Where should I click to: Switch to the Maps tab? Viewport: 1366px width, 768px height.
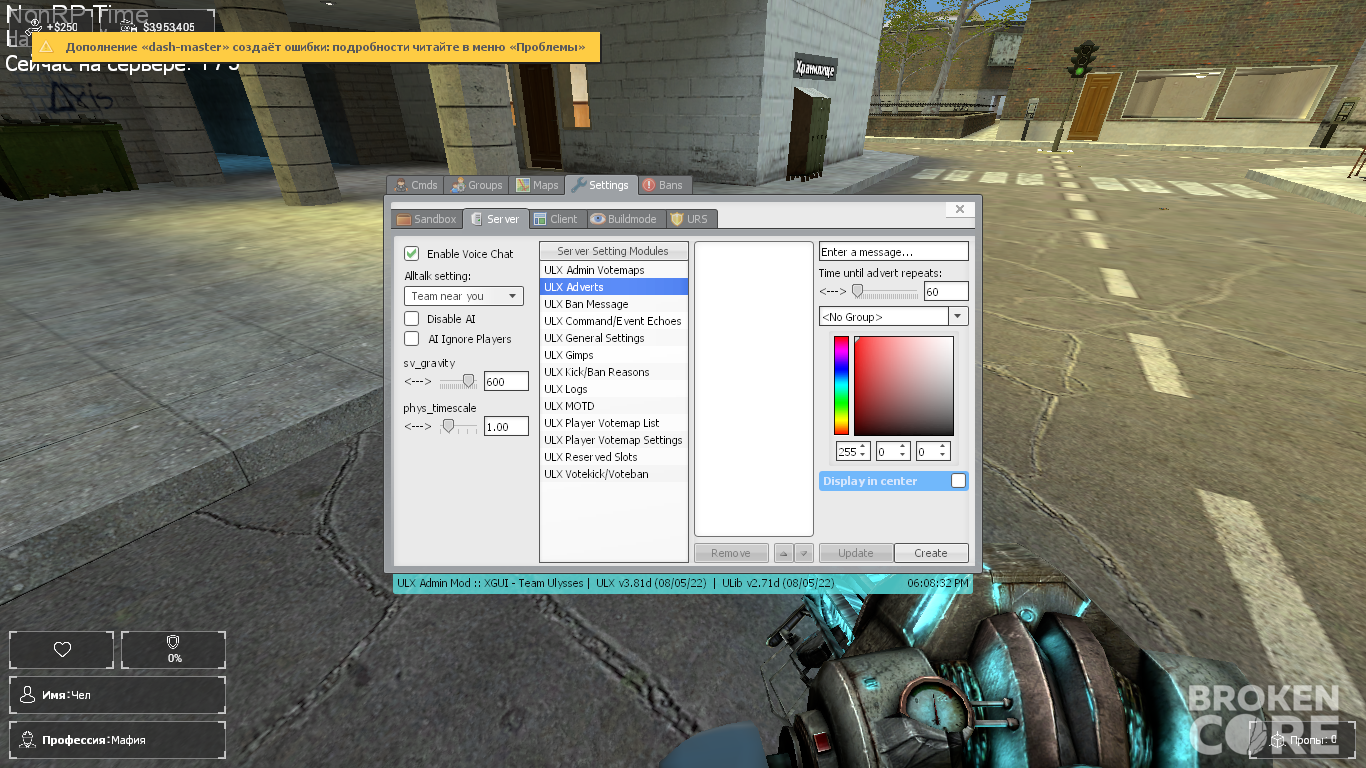[537, 185]
